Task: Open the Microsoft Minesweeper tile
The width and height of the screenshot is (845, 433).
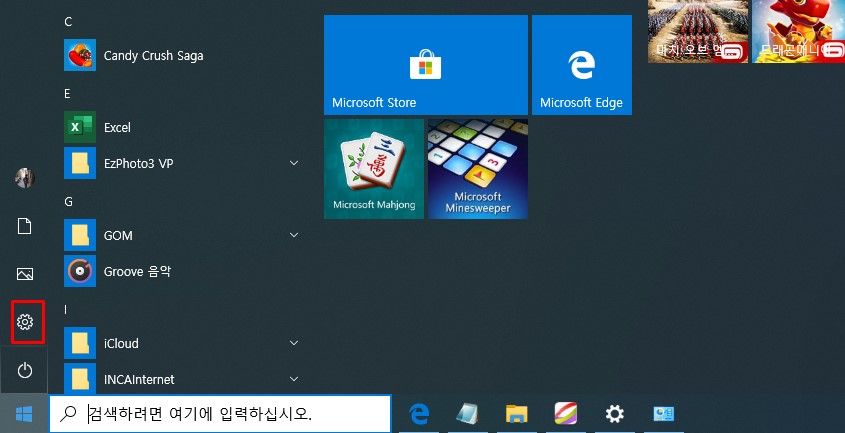Action: tap(478, 169)
